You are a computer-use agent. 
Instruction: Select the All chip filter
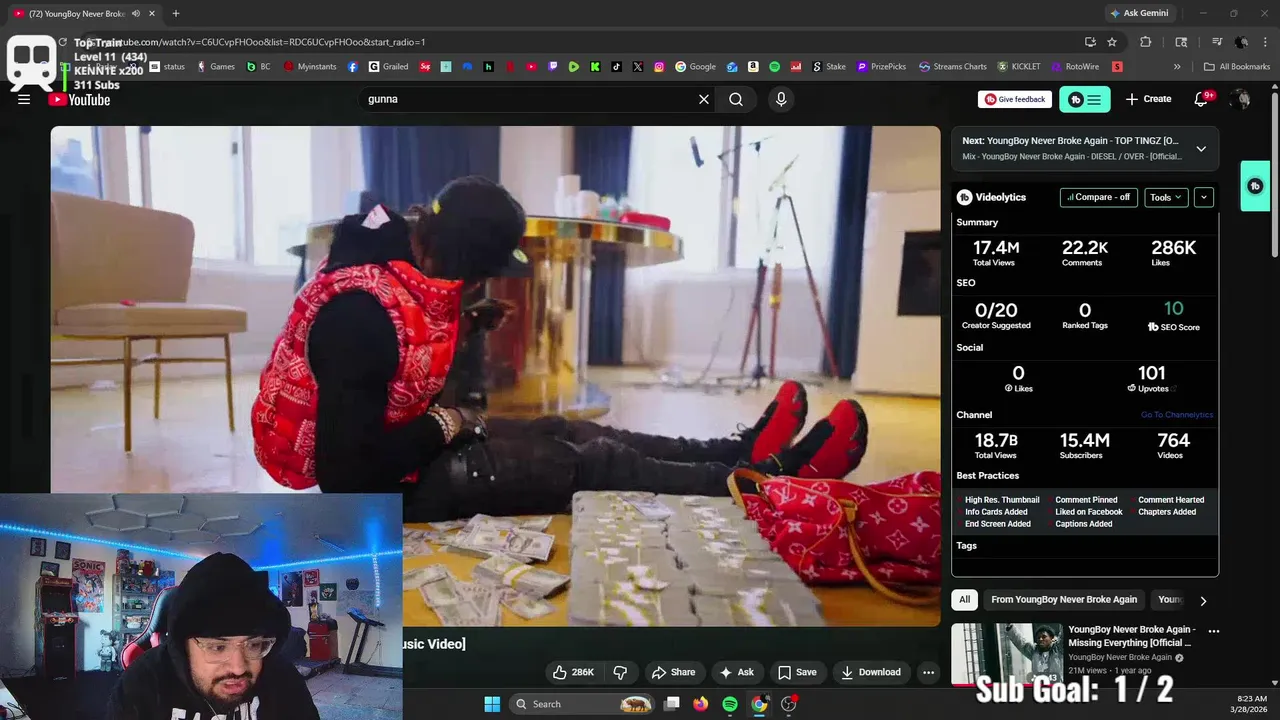[964, 599]
